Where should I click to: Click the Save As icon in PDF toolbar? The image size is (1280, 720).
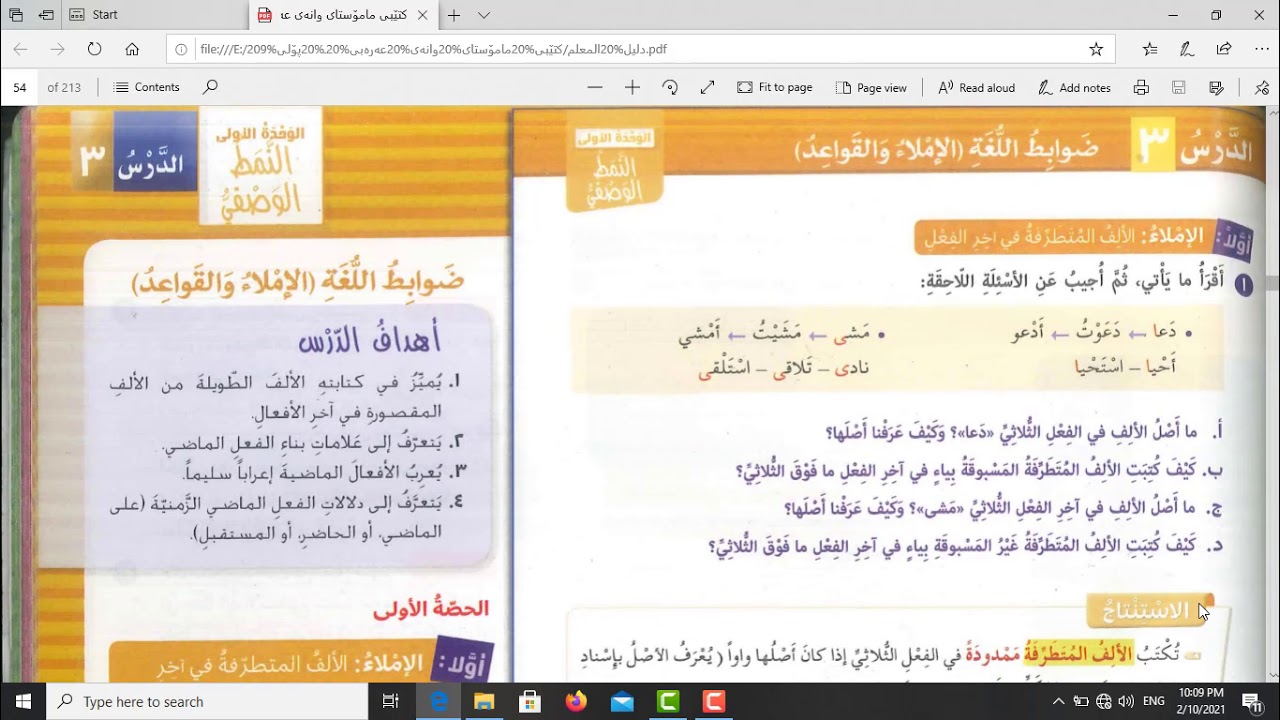click(1216, 87)
